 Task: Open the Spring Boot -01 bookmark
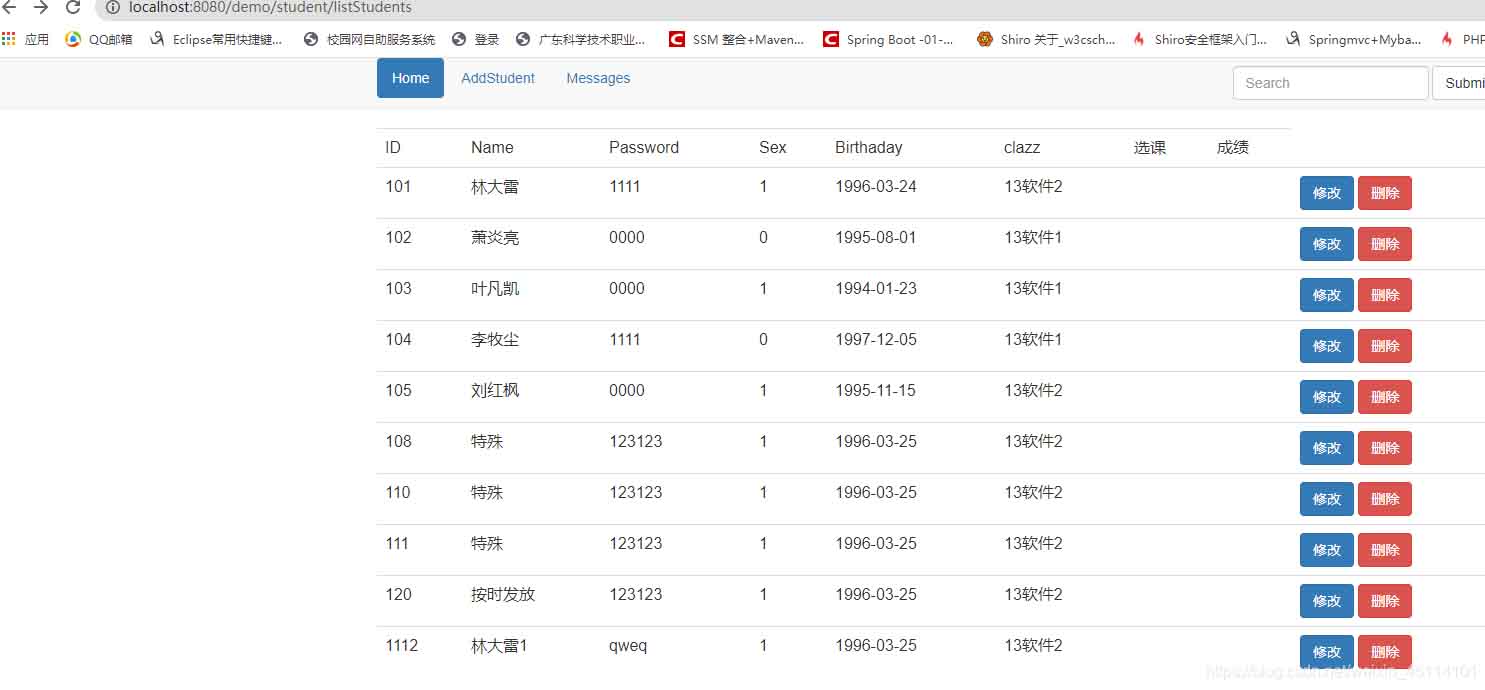click(x=888, y=40)
